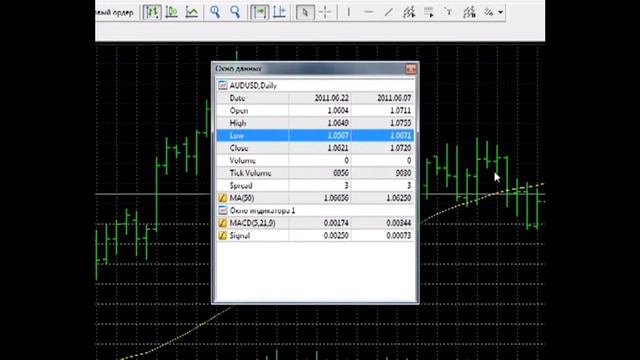Switch chart to line chart mode
The height and width of the screenshot is (360, 640).
[192, 12]
